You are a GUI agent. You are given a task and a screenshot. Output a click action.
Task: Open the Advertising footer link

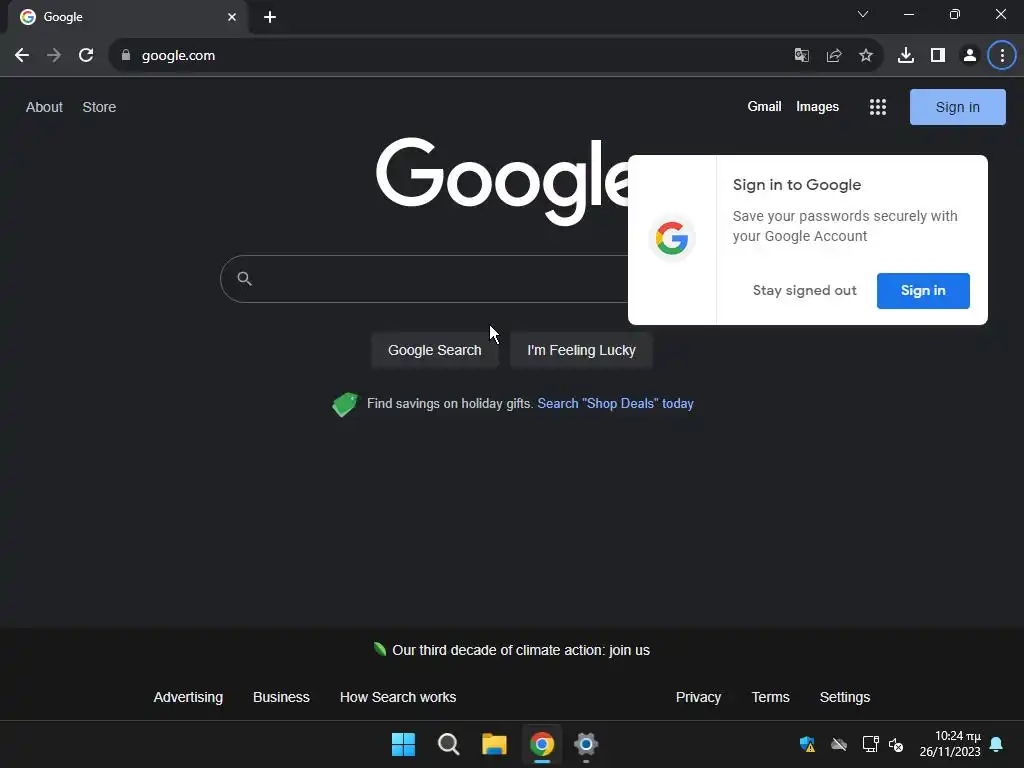coord(188,697)
